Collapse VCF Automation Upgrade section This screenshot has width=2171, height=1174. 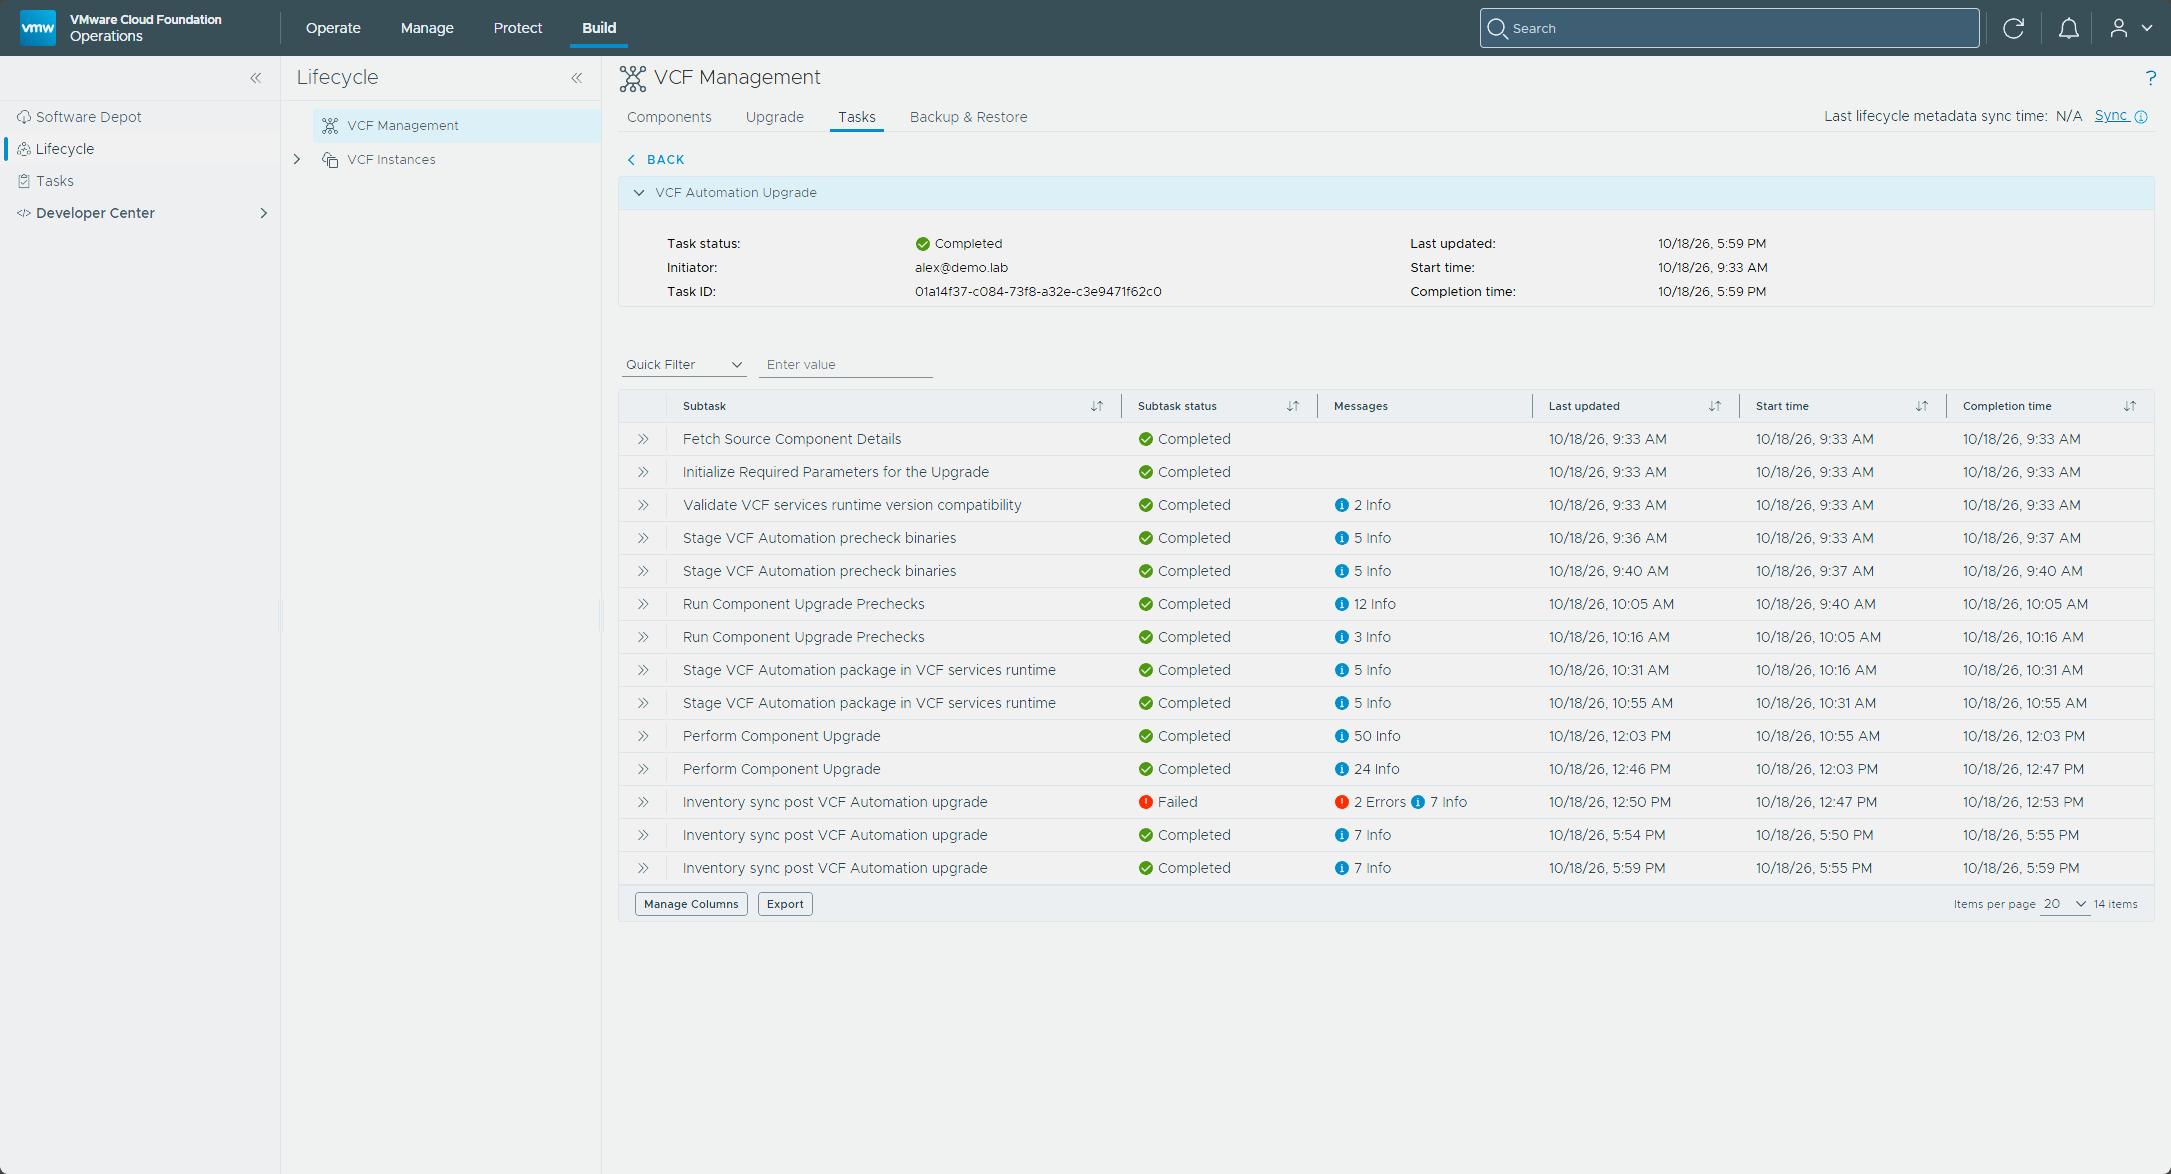(639, 193)
